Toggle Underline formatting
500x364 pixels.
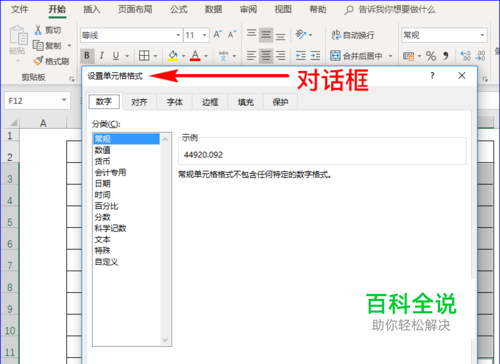pos(116,56)
